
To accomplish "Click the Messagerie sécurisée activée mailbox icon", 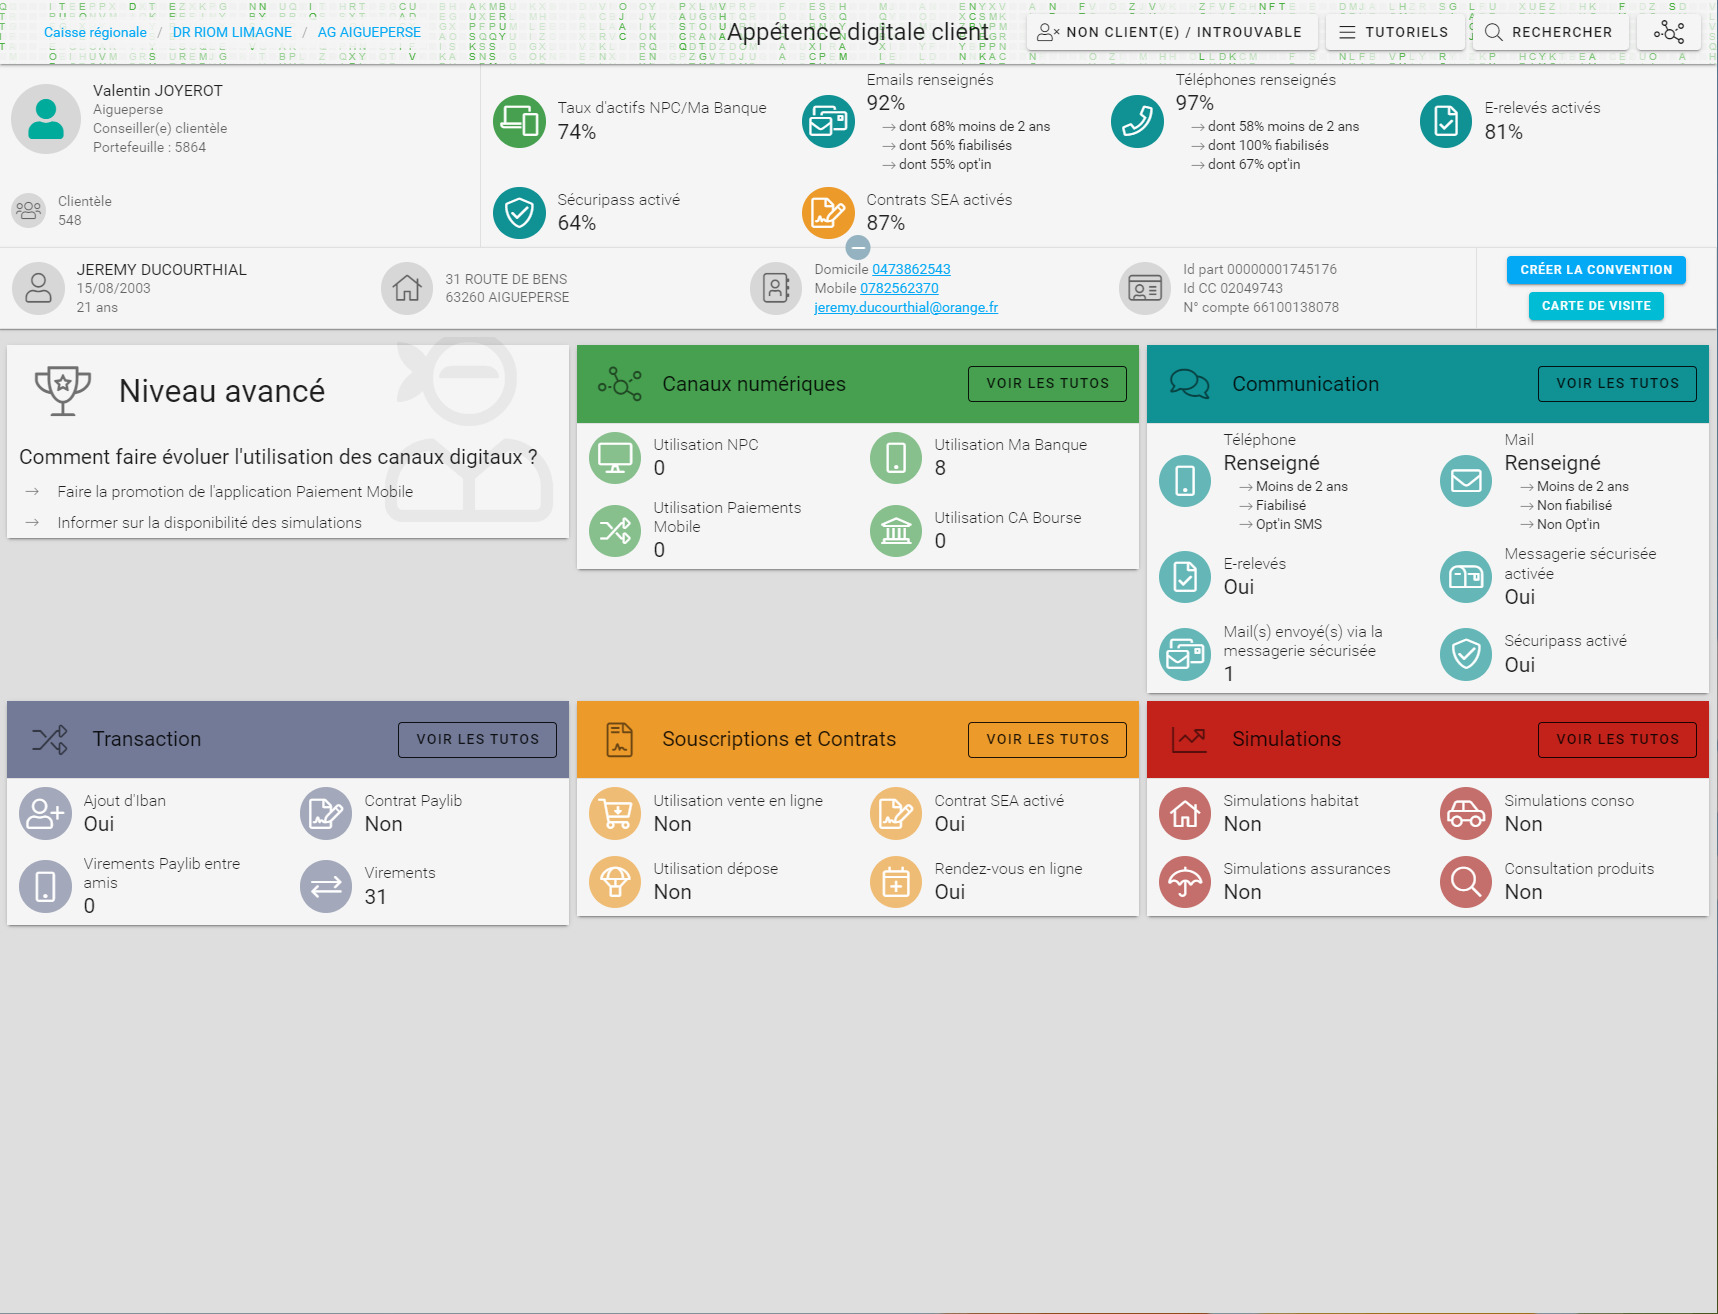I will coord(1466,577).
